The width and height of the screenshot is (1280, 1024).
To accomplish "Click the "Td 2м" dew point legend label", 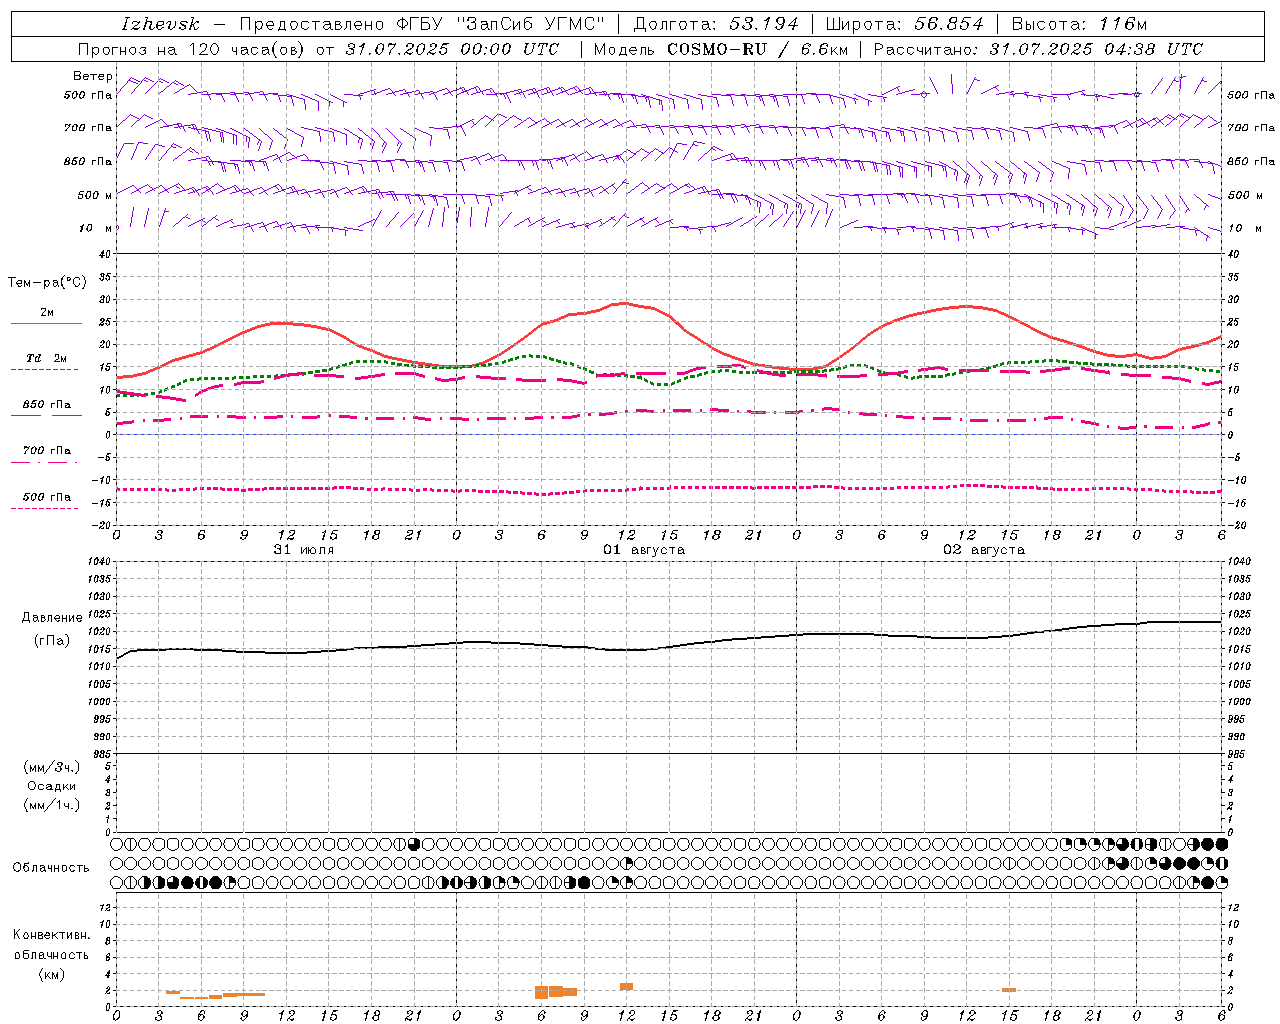I will pos(47,358).
